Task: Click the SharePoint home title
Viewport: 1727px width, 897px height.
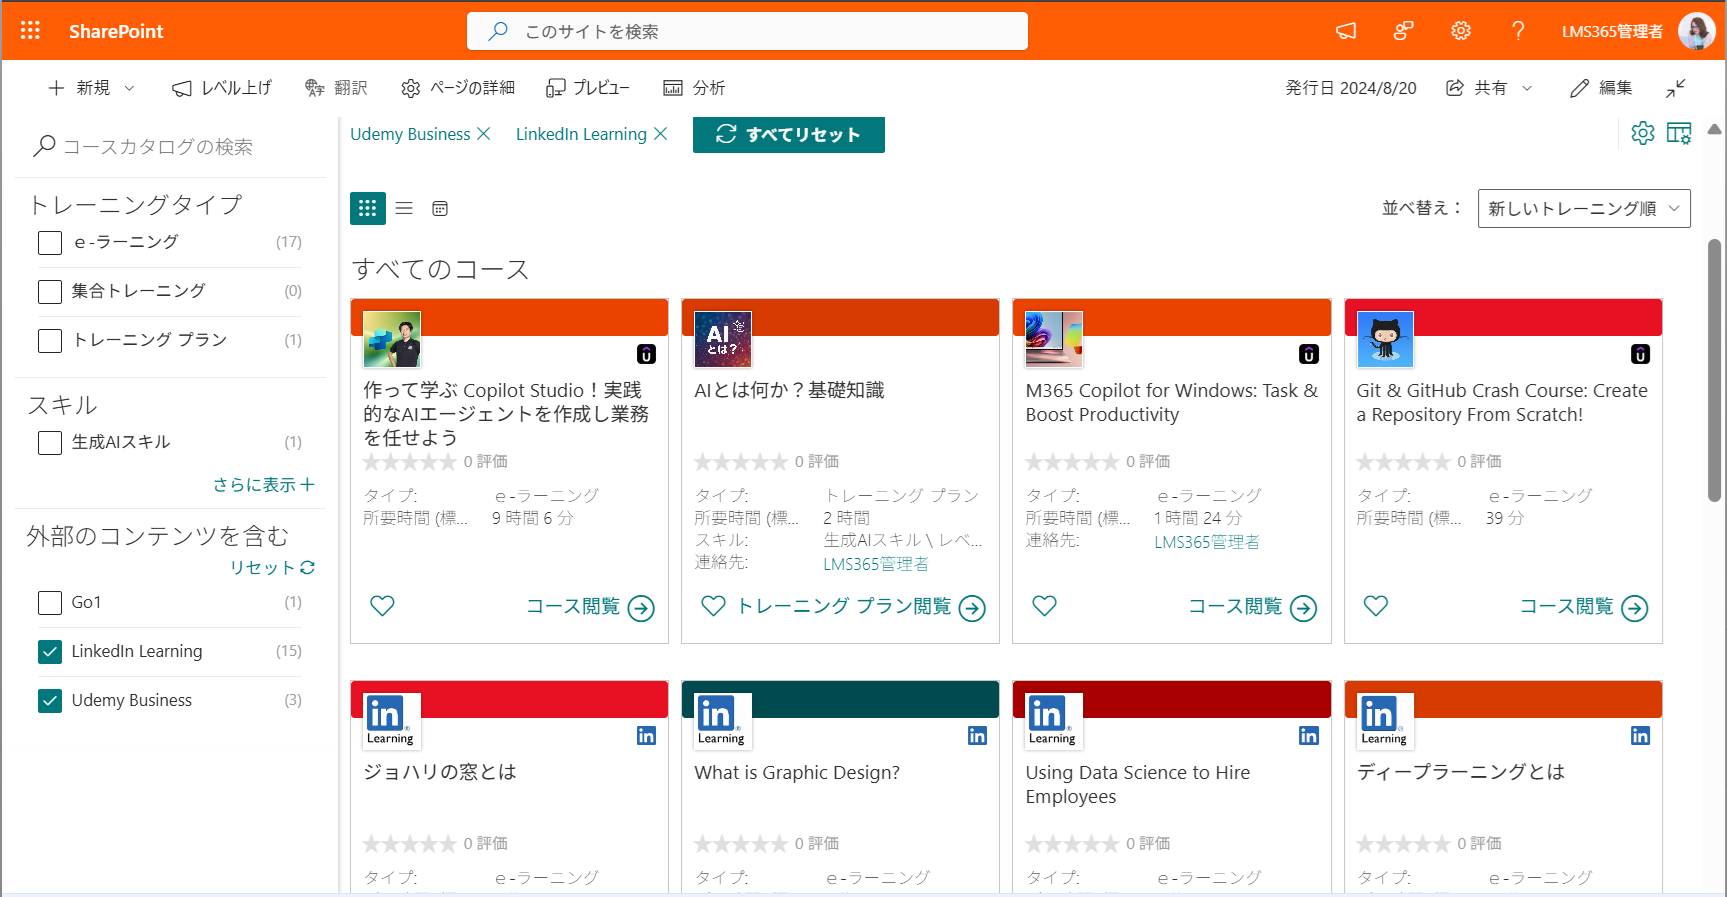Action: 116,31
